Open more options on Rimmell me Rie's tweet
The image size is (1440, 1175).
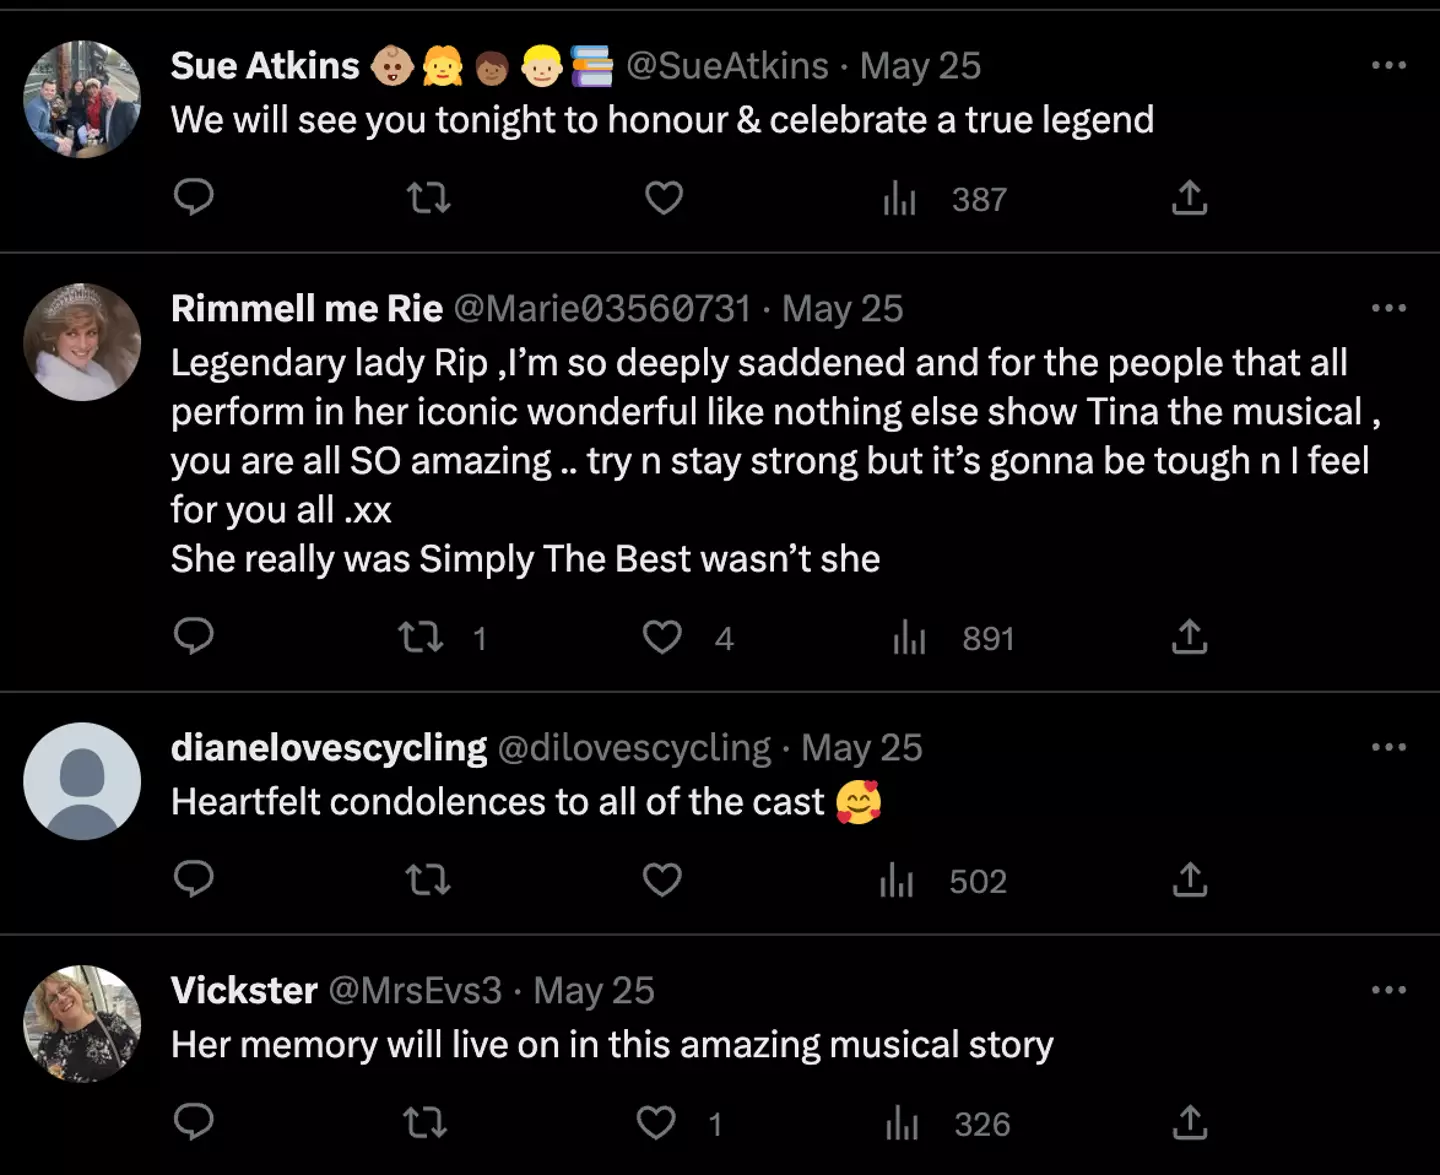coord(1388,308)
